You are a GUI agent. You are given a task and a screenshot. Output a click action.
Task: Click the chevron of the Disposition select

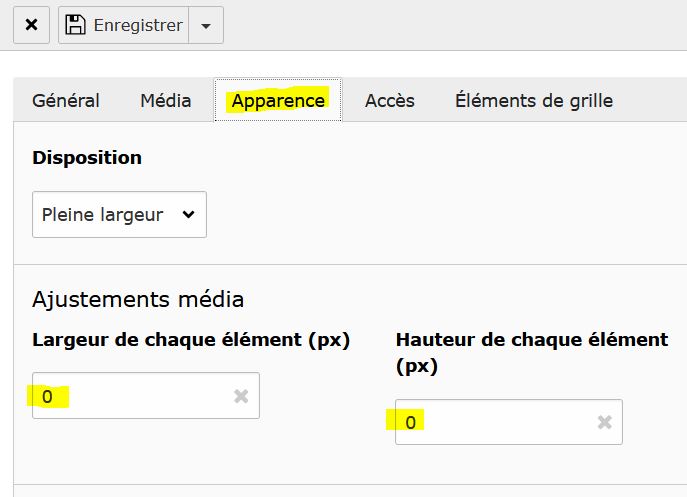[188, 215]
